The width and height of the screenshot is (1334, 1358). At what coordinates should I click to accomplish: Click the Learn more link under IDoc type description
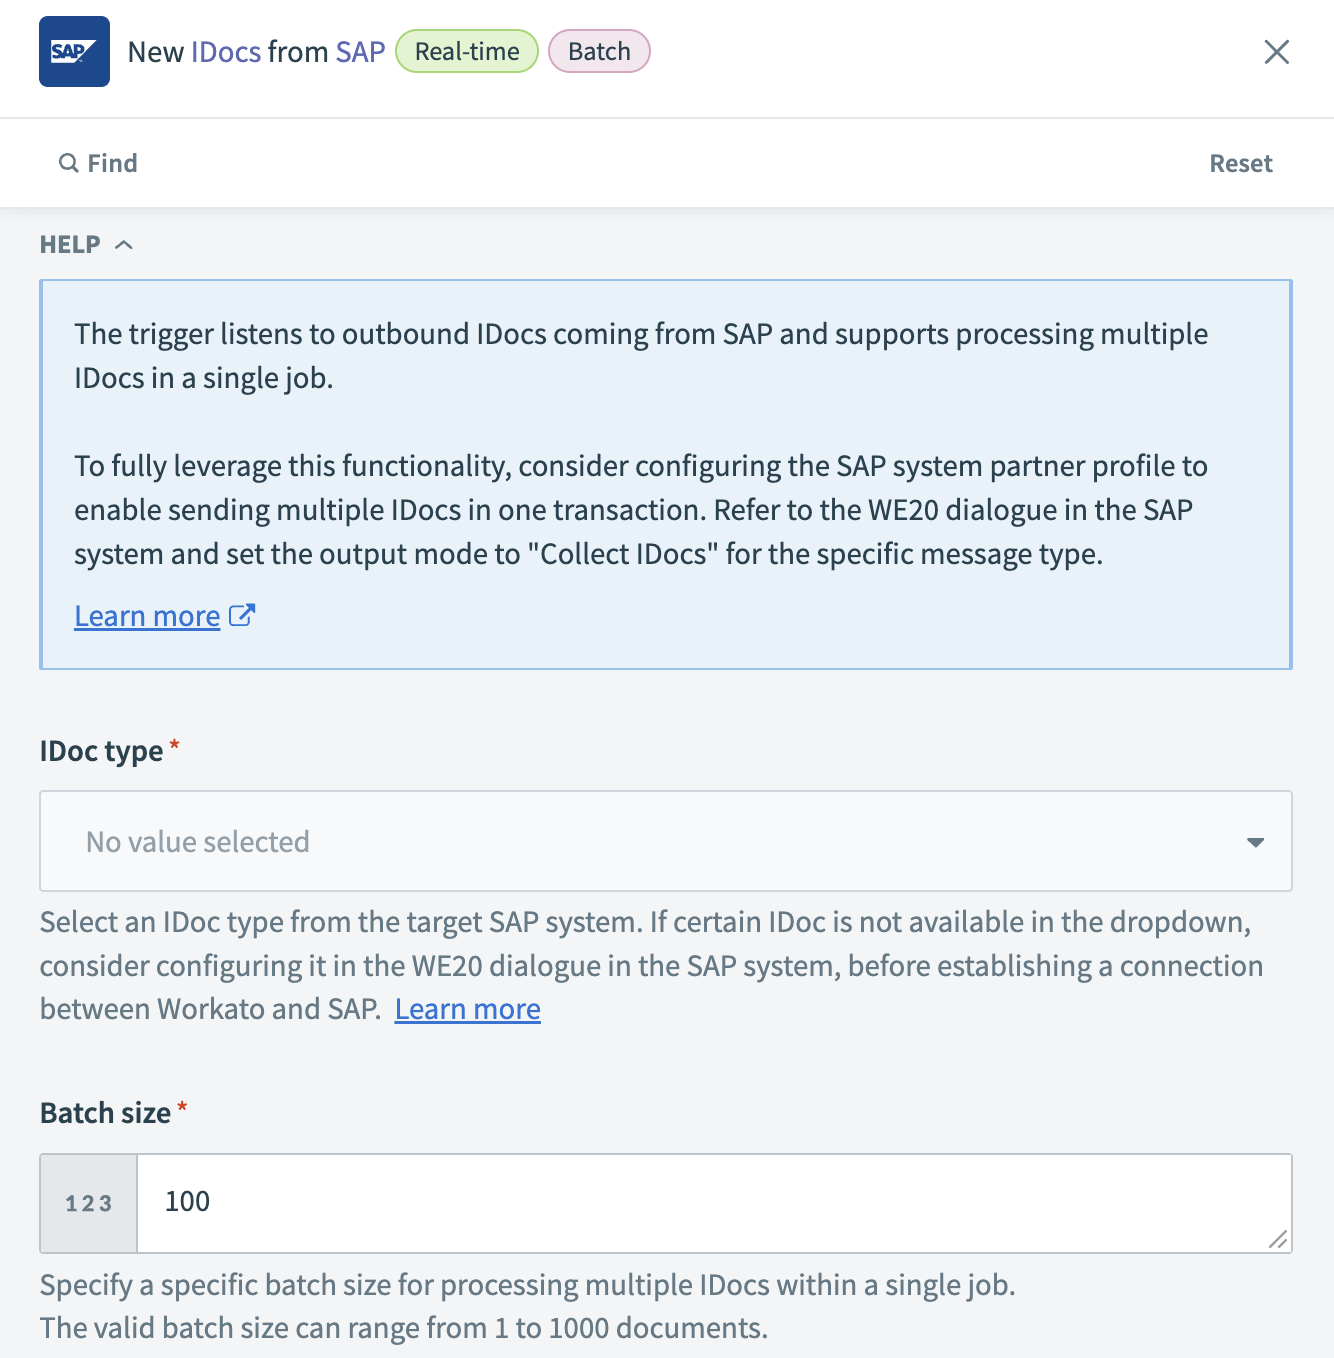coord(467,1009)
